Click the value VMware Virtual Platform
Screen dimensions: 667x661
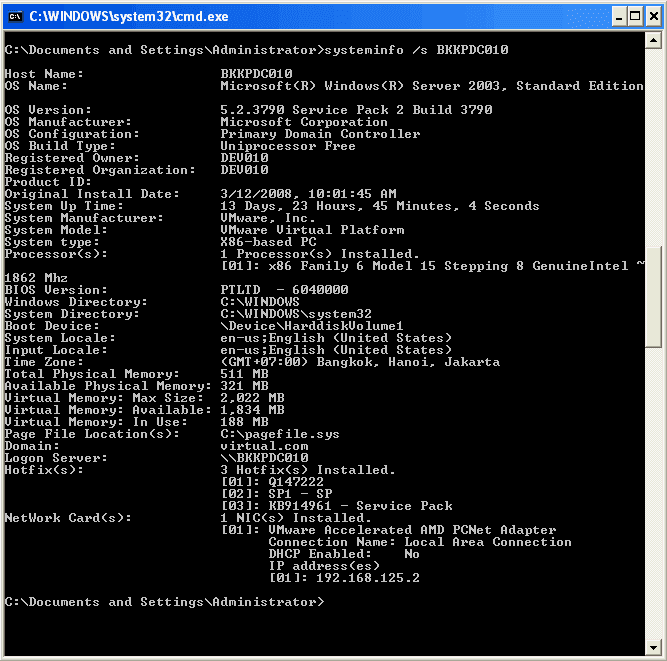click(x=312, y=230)
